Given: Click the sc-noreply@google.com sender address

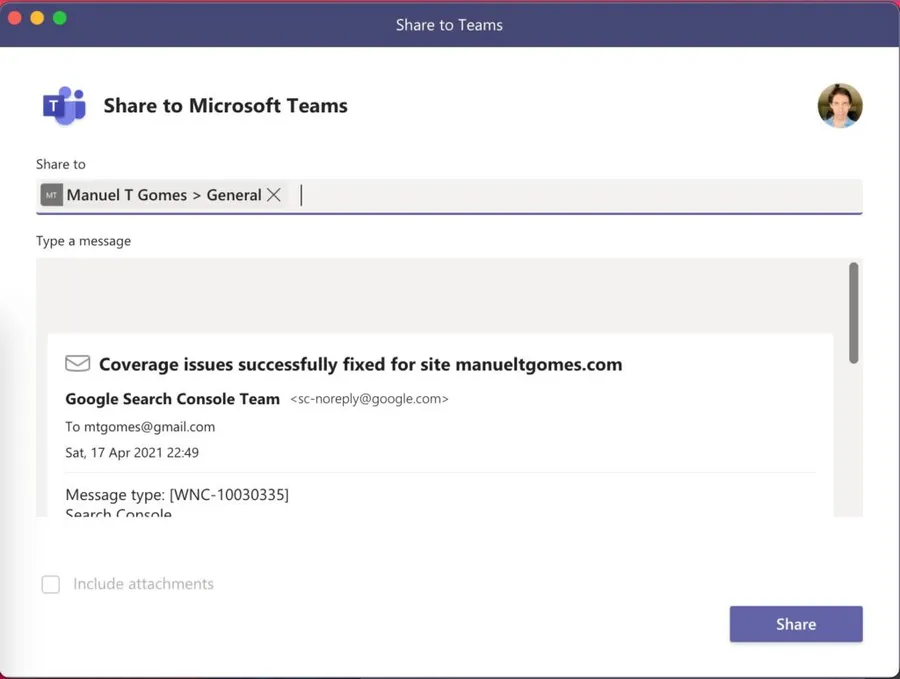Looking at the screenshot, I should point(369,399).
